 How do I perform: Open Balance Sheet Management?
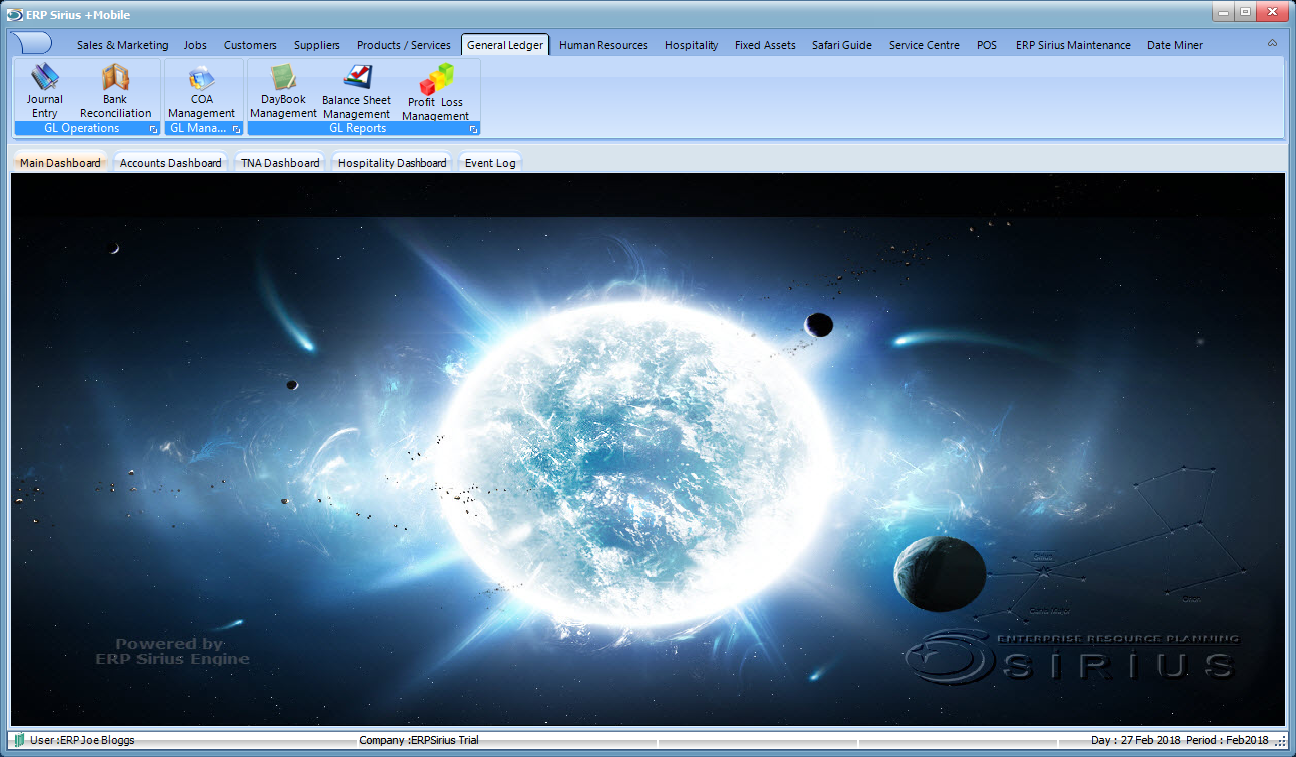pyautogui.click(x=356, y=91)
